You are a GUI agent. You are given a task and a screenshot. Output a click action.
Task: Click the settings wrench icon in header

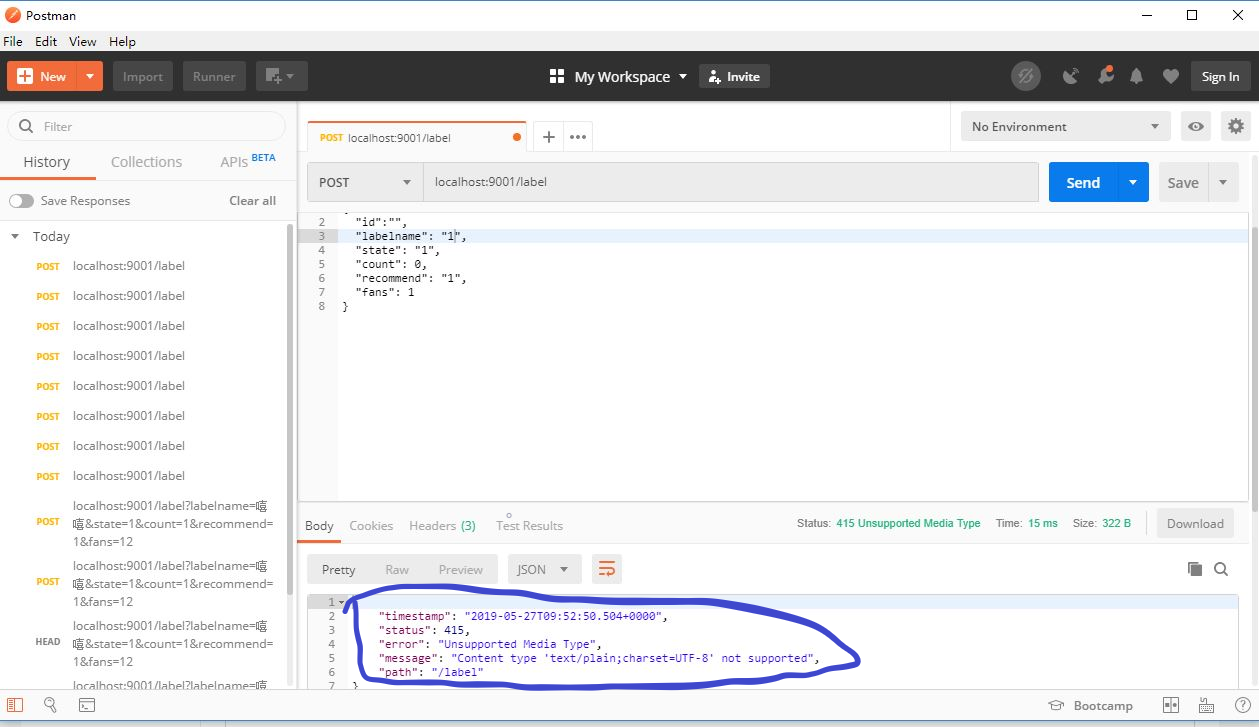coord(1105,76)
